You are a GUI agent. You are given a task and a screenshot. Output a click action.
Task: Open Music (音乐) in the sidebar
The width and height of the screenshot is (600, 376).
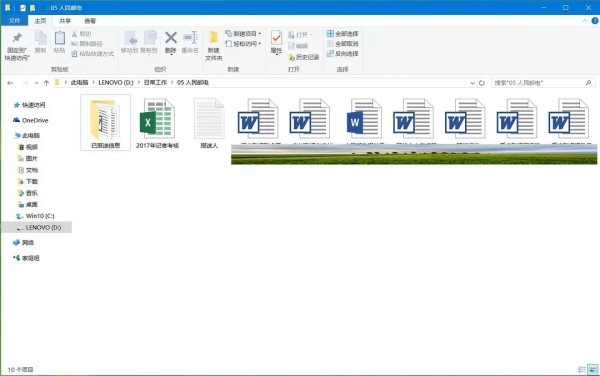pos(28,193)
